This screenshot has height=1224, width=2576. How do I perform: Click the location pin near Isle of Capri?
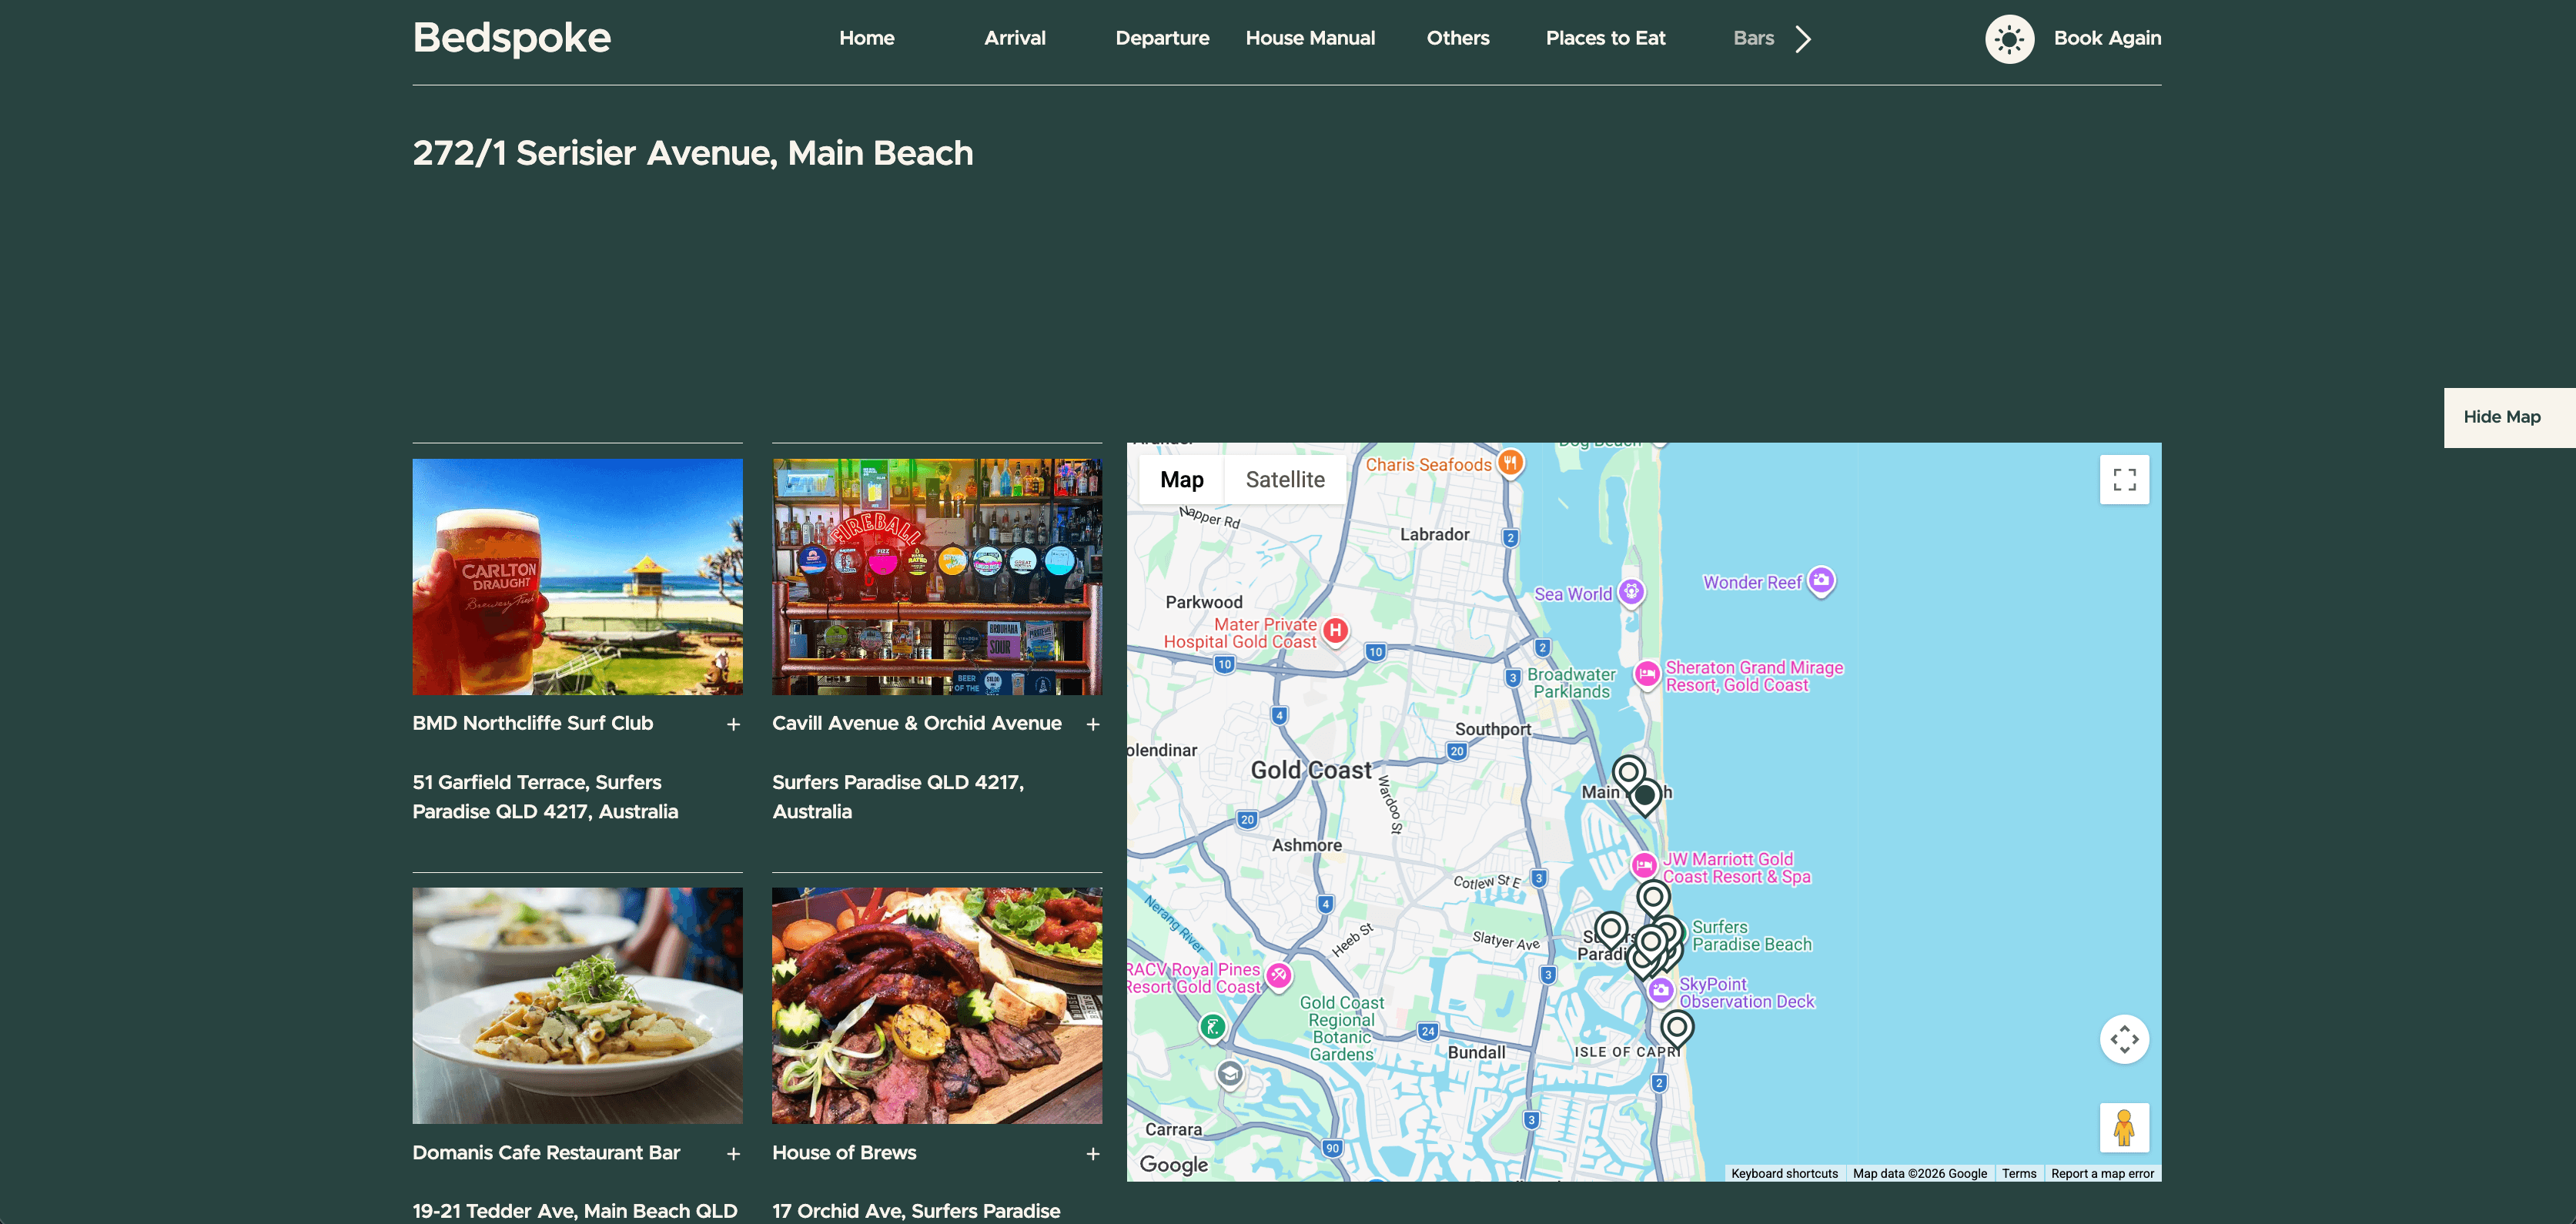pyautogui.click(x=1677, y=1030)
